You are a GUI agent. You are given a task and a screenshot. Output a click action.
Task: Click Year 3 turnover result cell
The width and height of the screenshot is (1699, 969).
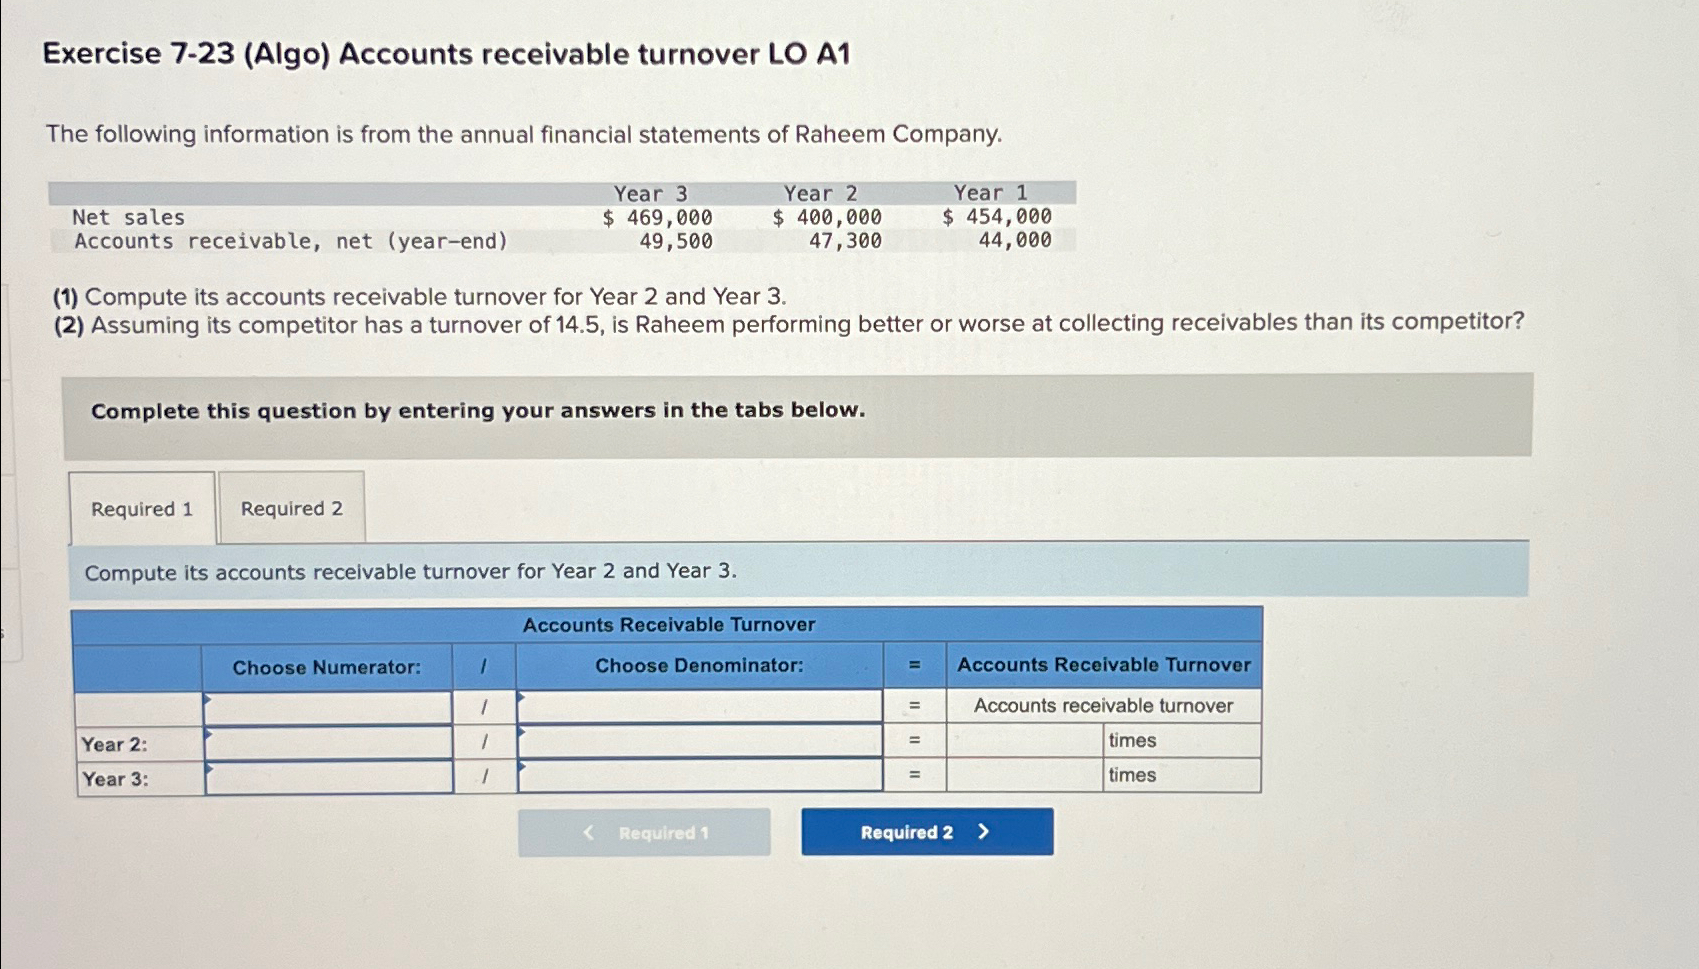pos(1025,775)
